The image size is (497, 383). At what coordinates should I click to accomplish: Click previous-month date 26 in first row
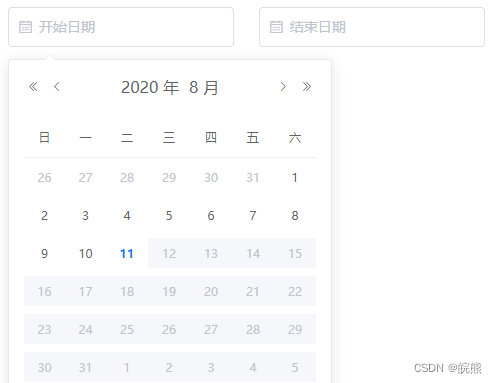tap(44, 178)
